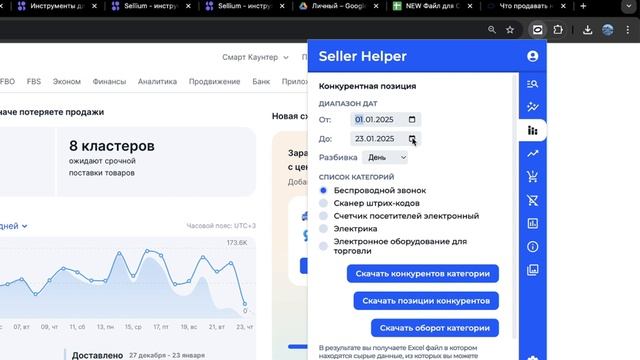
Task: Open the list search sidebar icon
Action: 532,84
